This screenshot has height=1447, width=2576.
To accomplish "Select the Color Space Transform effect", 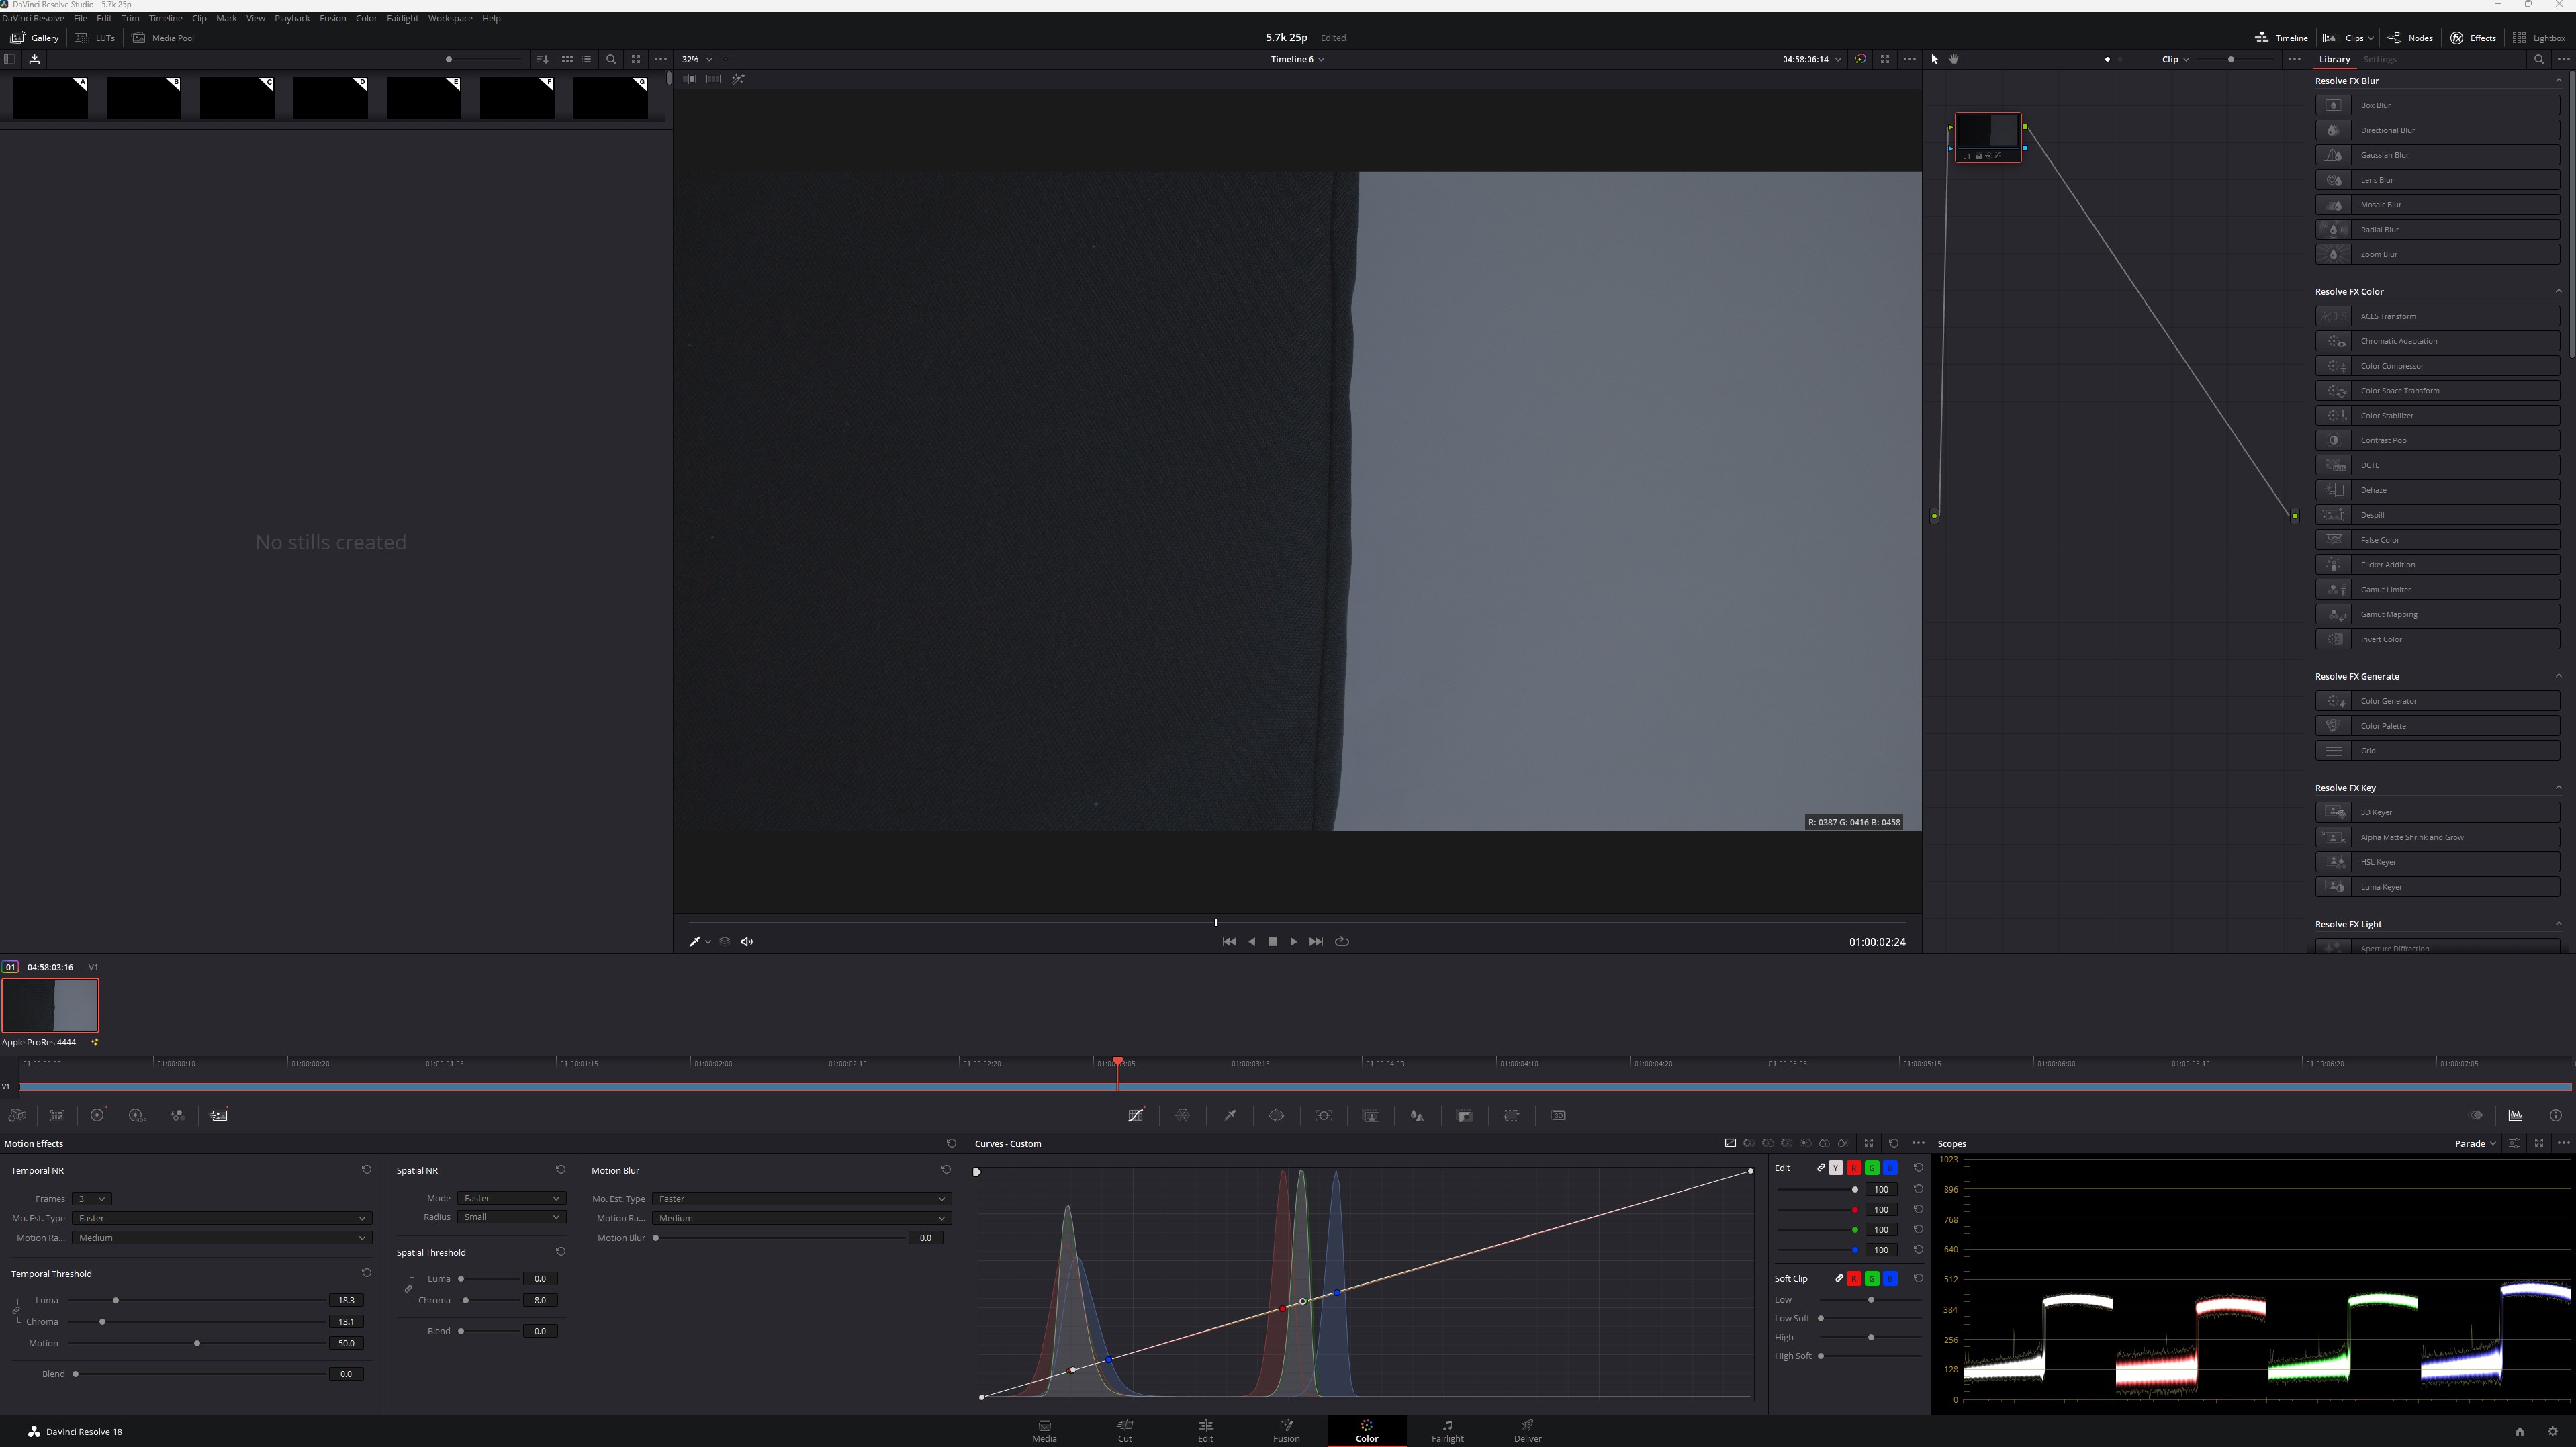I will click(2437, 391).
